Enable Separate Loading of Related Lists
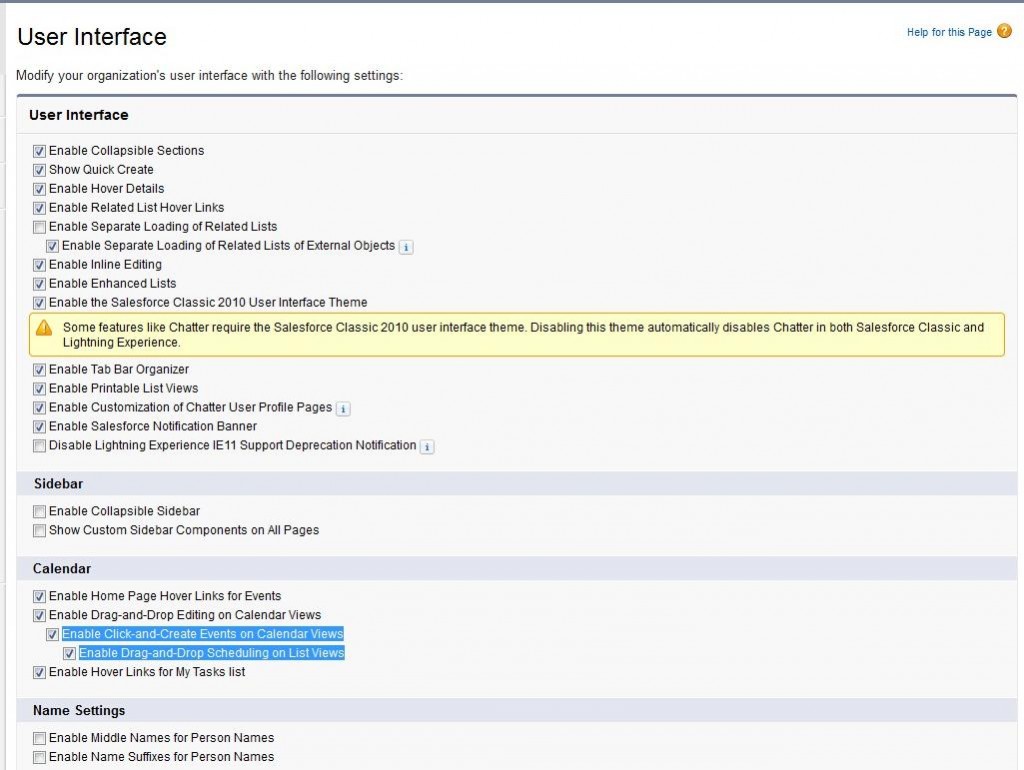The height and width of the screenshot is (770, 1024). pos(39,227)
